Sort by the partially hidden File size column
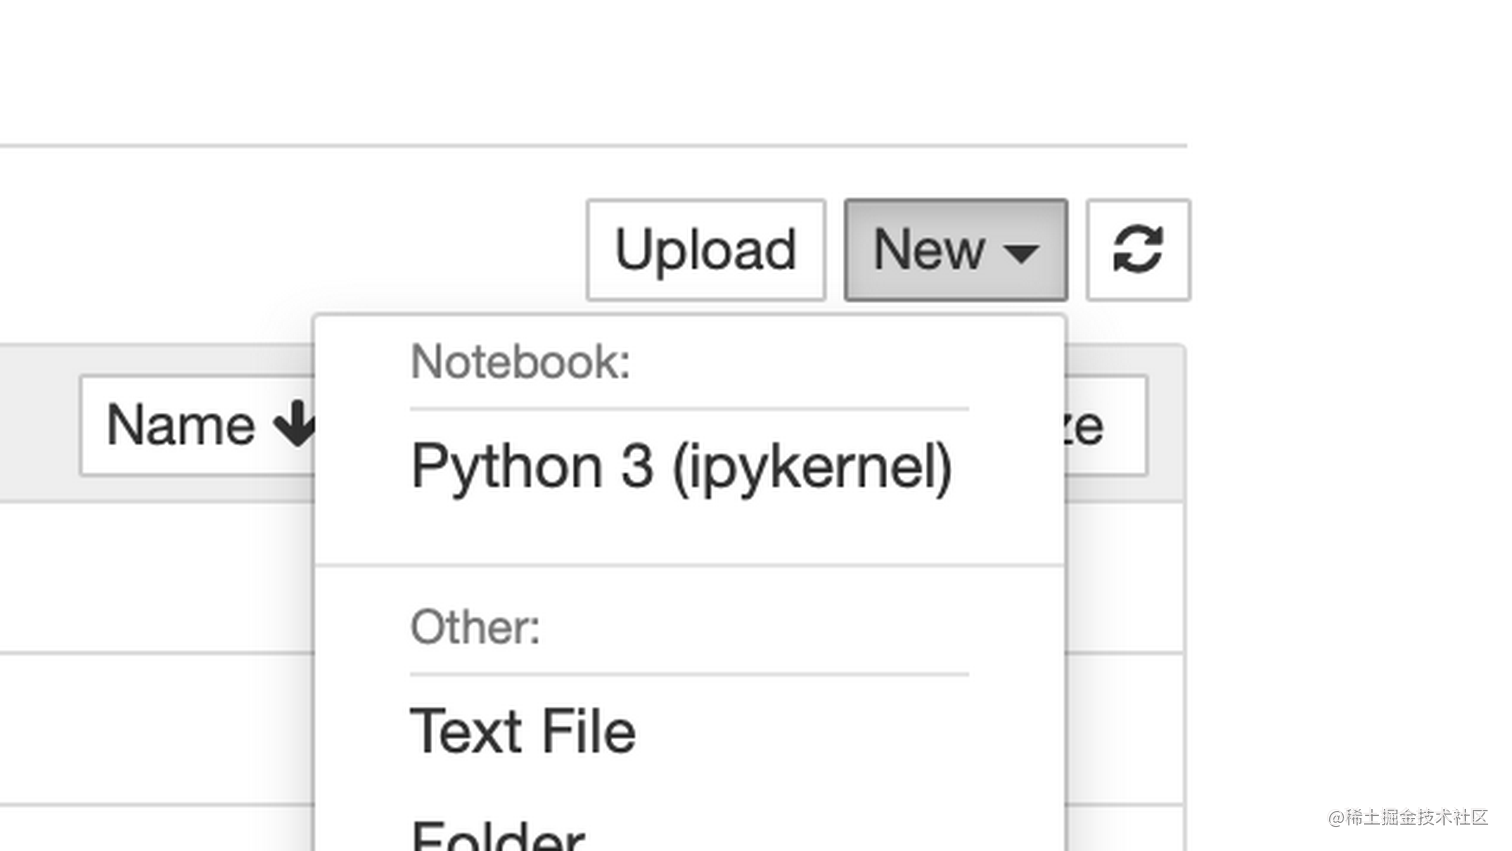The height and width of the screenshot is (851, 1512). (1106, 425)
